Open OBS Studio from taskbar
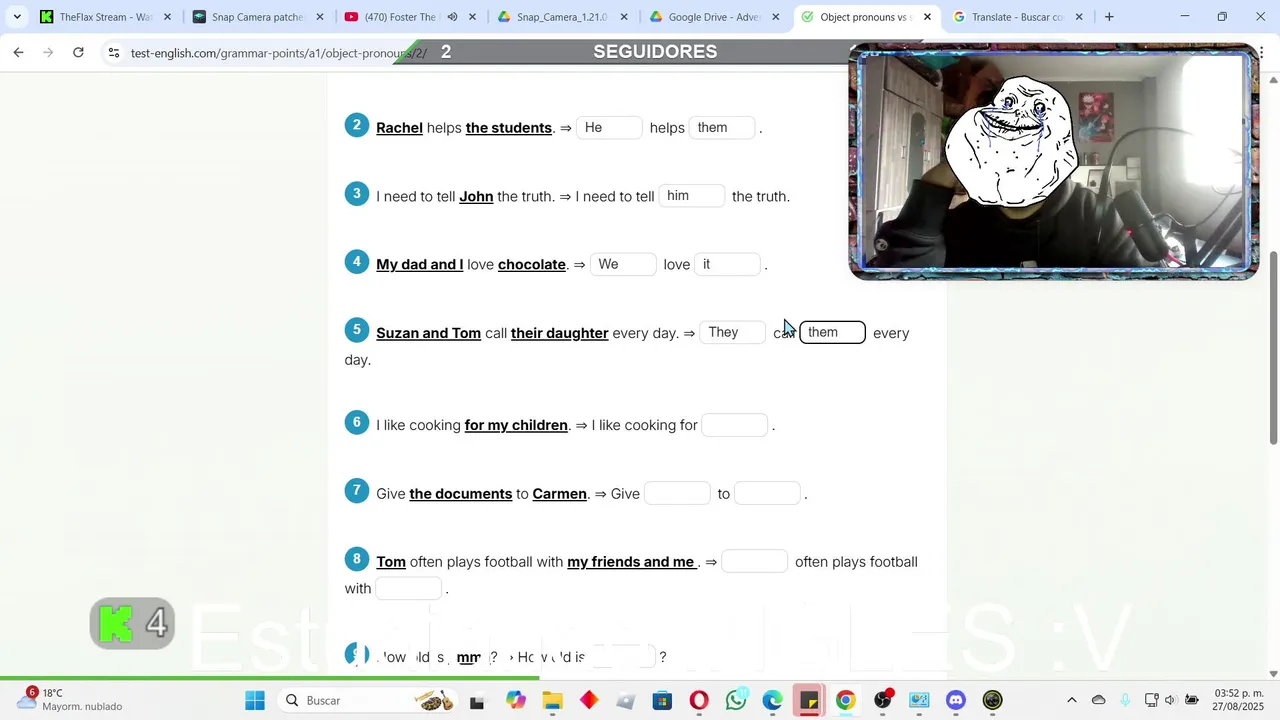The height and width of the screenshot is (720, 1280). [882, 700]
